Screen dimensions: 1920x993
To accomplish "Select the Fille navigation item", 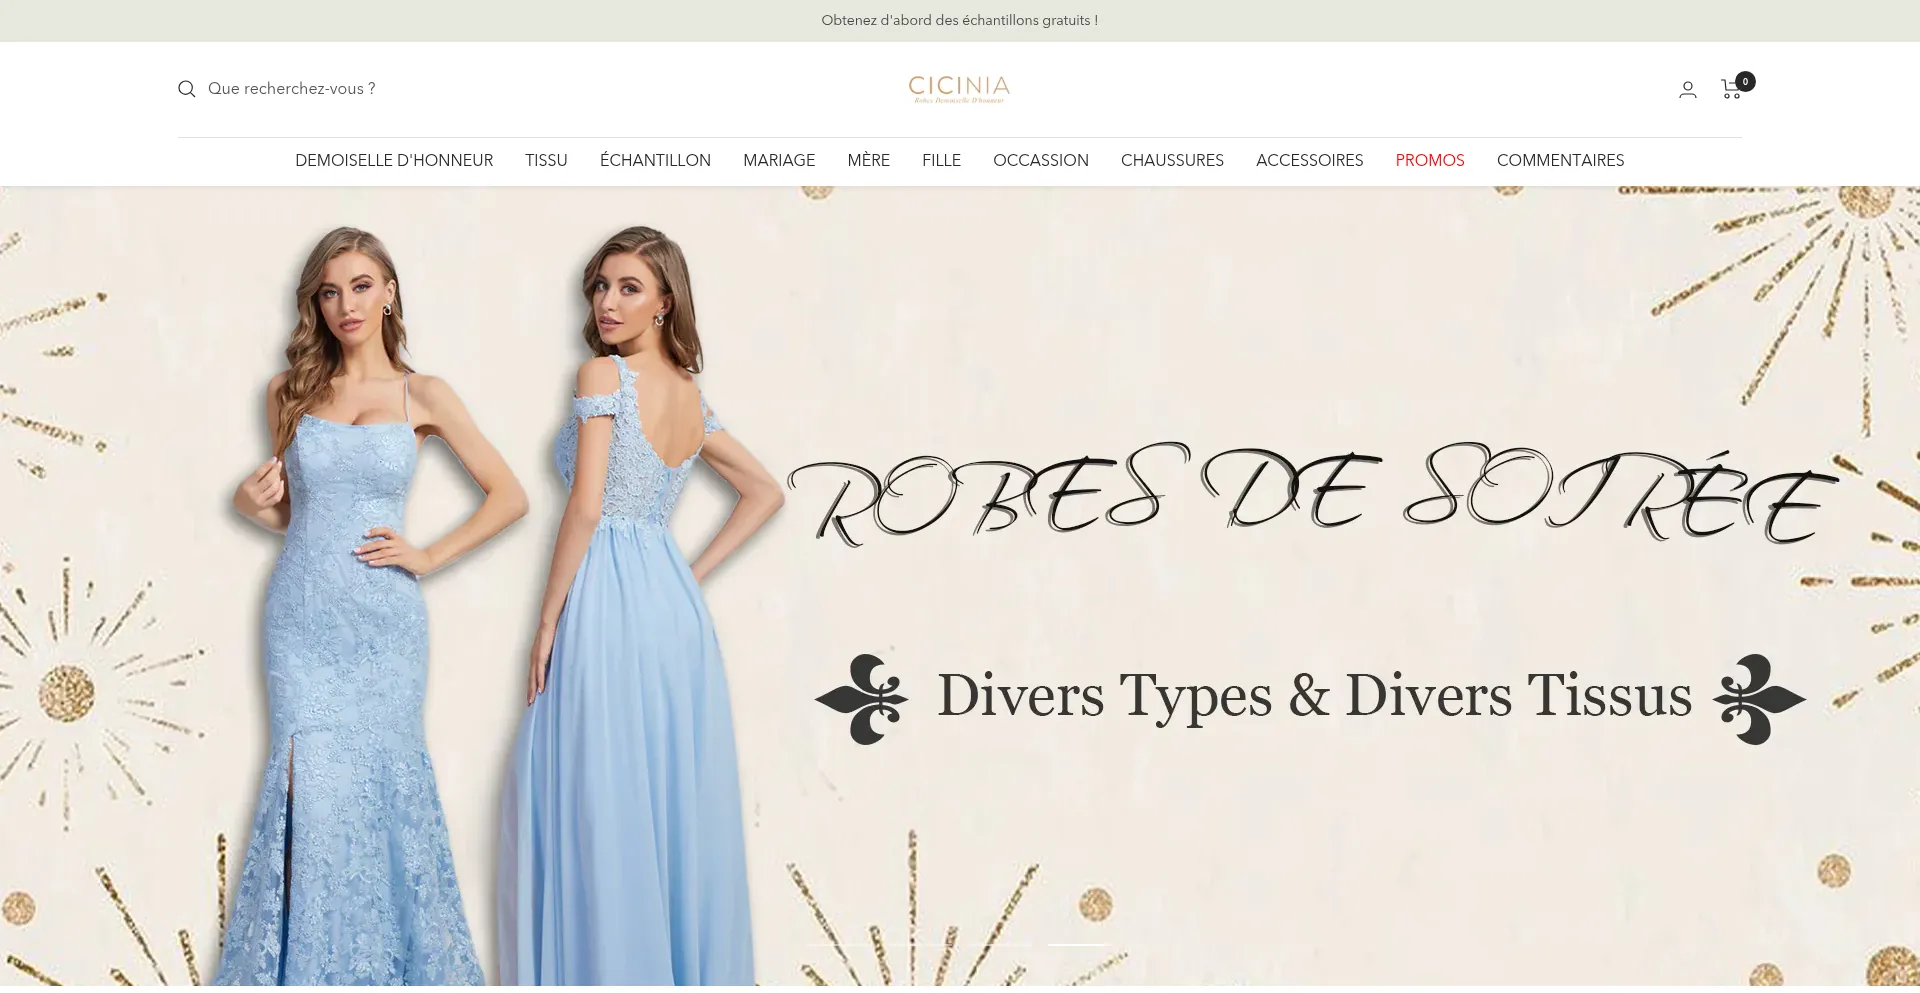I will (x=941, y=160).
